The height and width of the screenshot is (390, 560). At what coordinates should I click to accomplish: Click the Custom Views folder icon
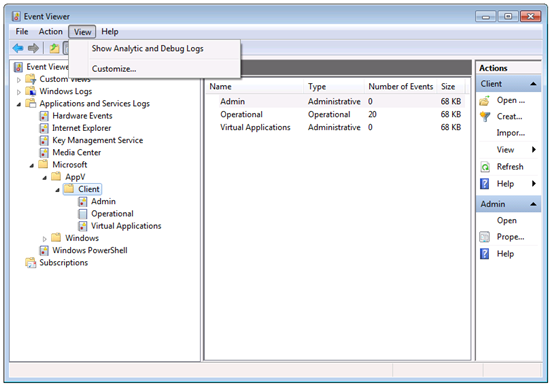[31, 79]
